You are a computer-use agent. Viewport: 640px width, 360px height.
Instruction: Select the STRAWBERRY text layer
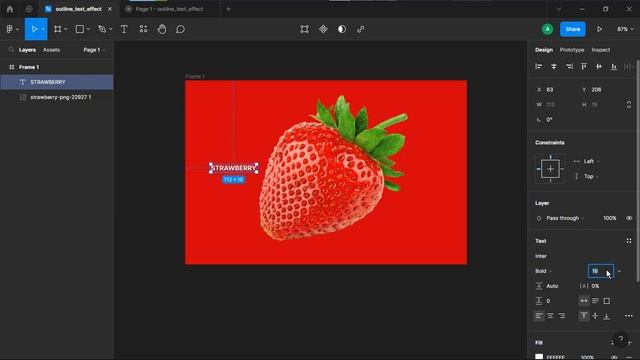57,82
